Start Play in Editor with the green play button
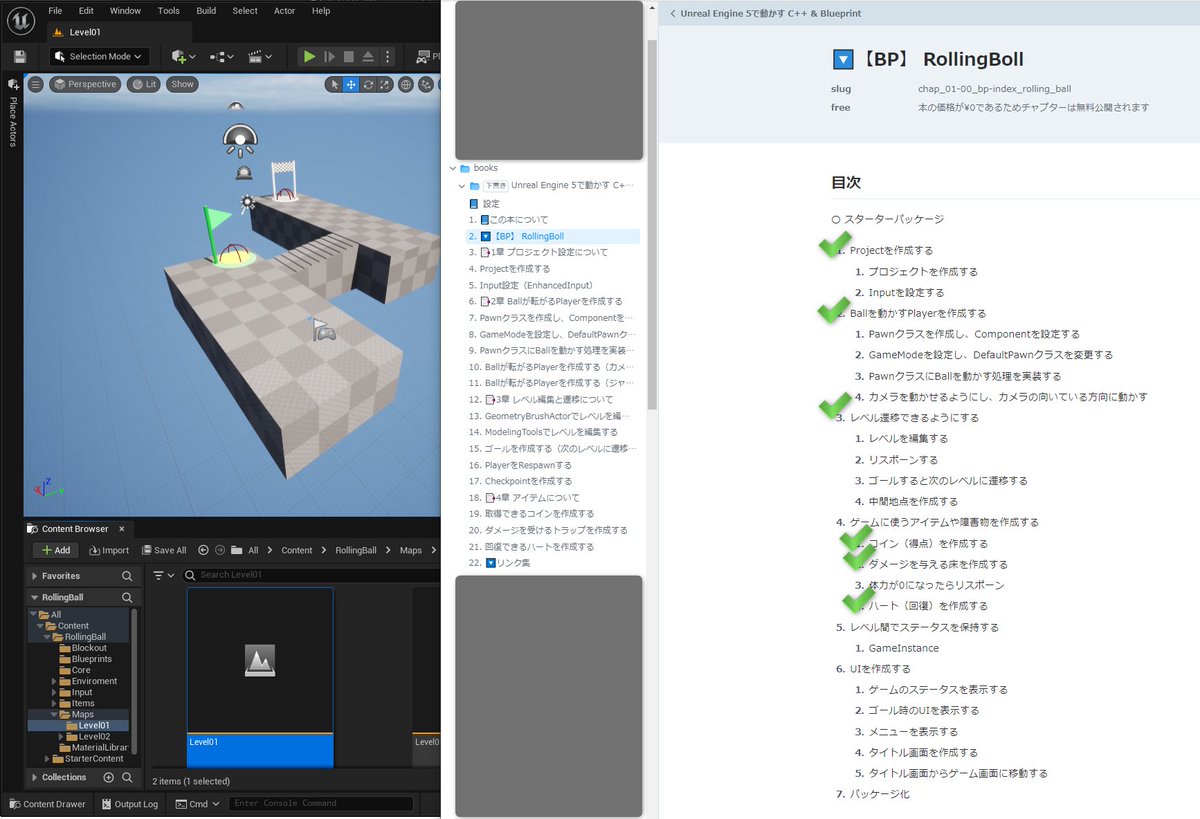 (310, 57)
